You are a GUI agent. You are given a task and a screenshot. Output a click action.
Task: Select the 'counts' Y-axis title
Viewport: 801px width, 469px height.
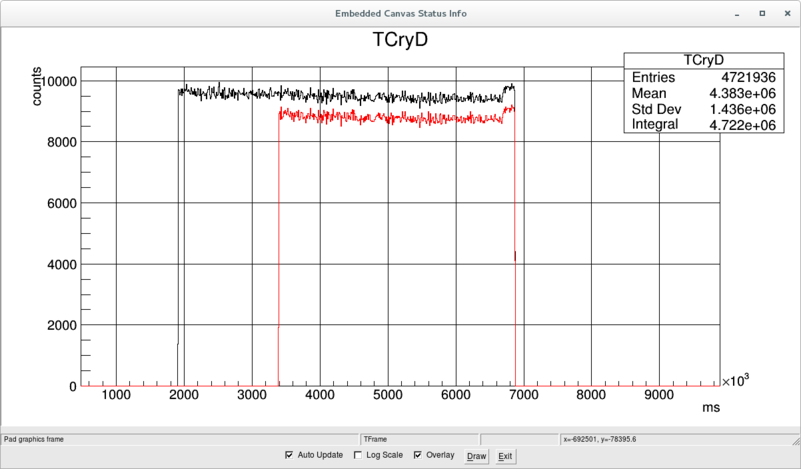pyautogui.click(x=37, y=88)
